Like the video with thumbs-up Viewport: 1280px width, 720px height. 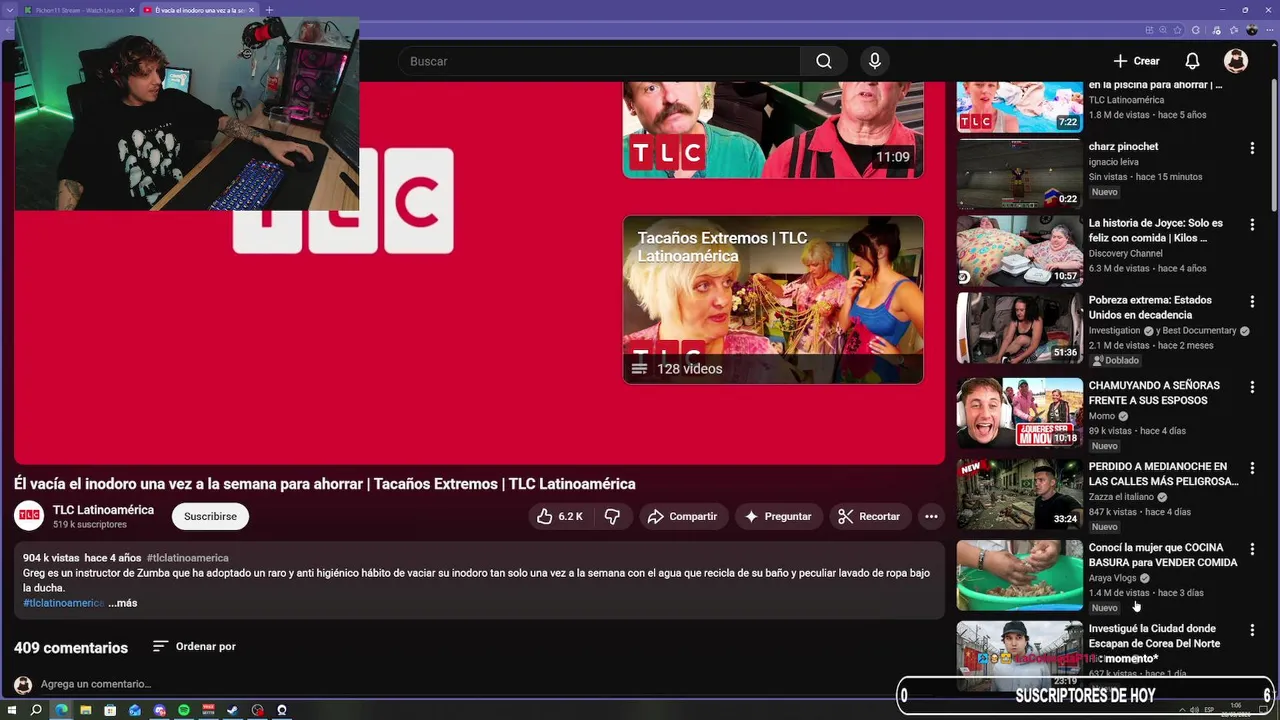[560, 516]
